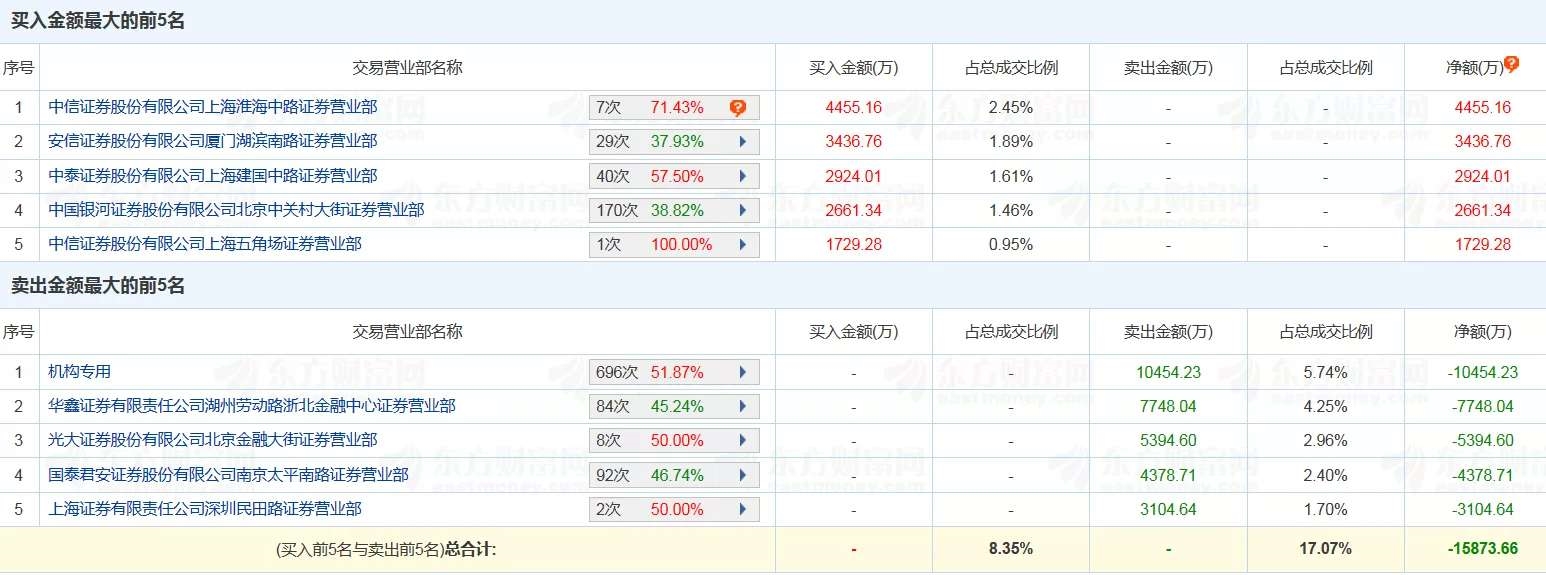Viewport: 1546px width, 575px height.
Task: Click 卖出金额(万) header in bottom table
Action: click(x=1168, y=332)
